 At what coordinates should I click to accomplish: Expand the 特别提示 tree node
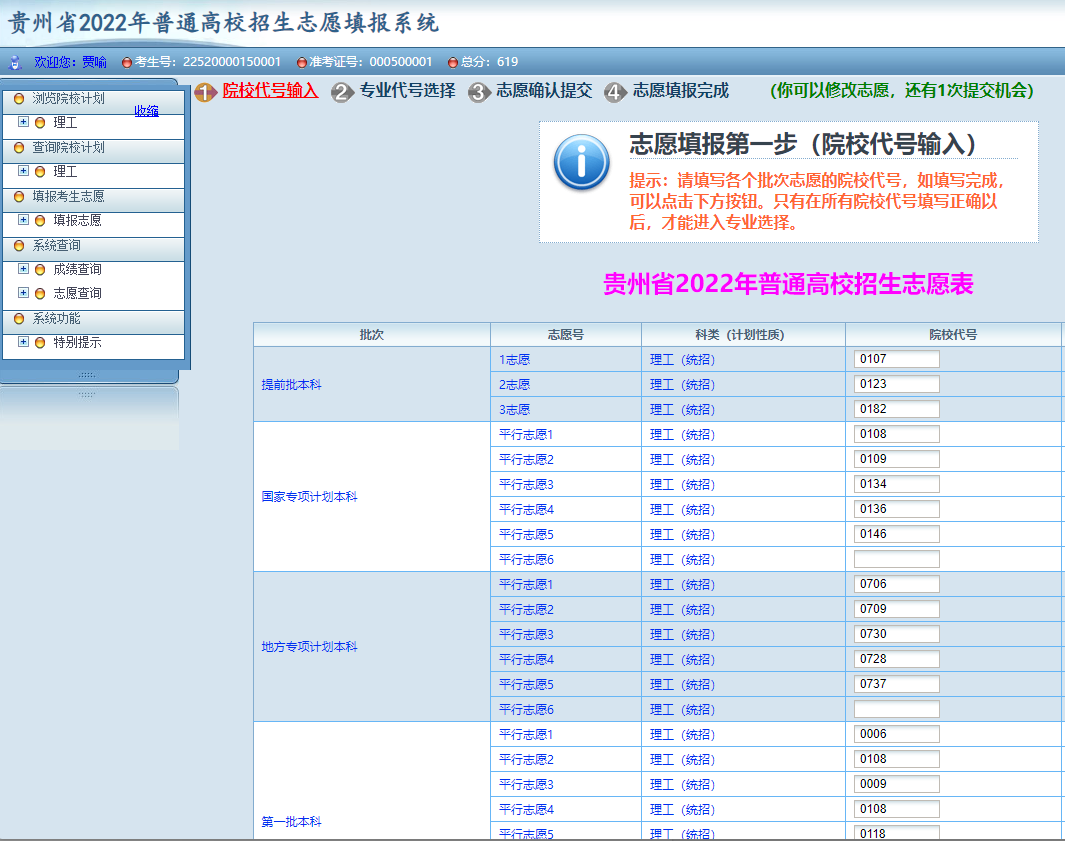23,342
